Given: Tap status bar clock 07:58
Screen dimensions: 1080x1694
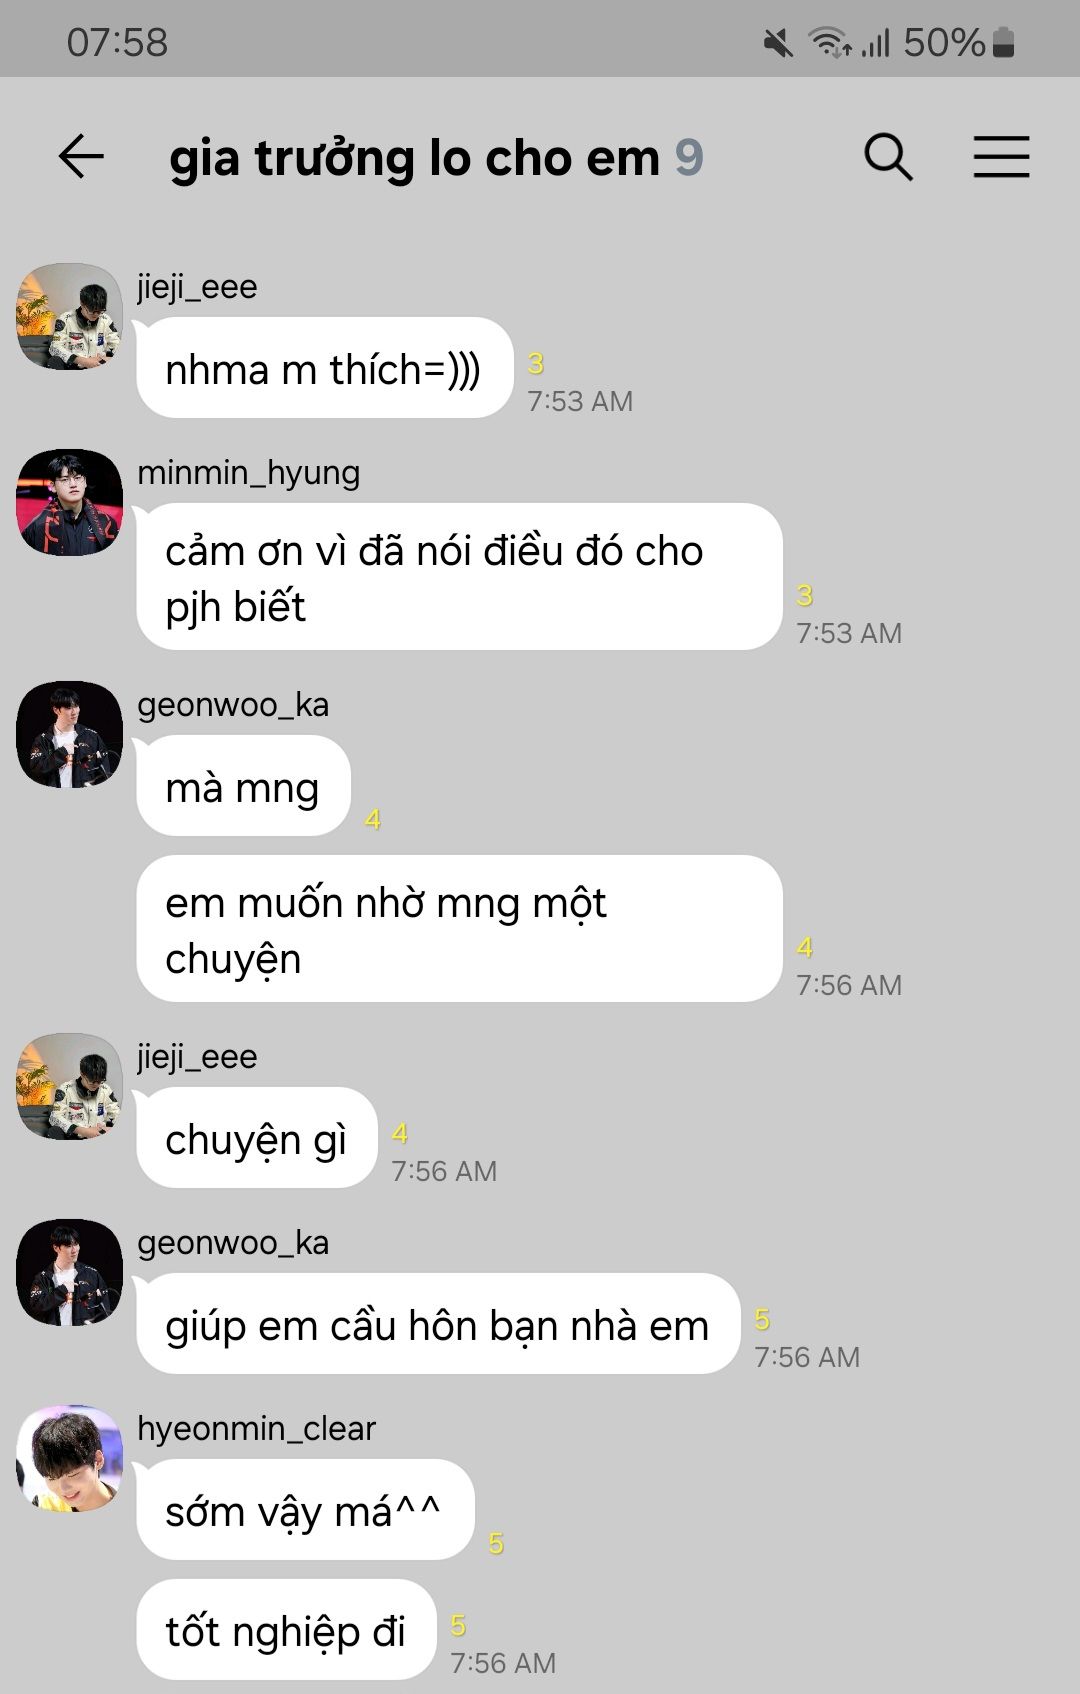Looking at the screenshot, I should point(117,43).
